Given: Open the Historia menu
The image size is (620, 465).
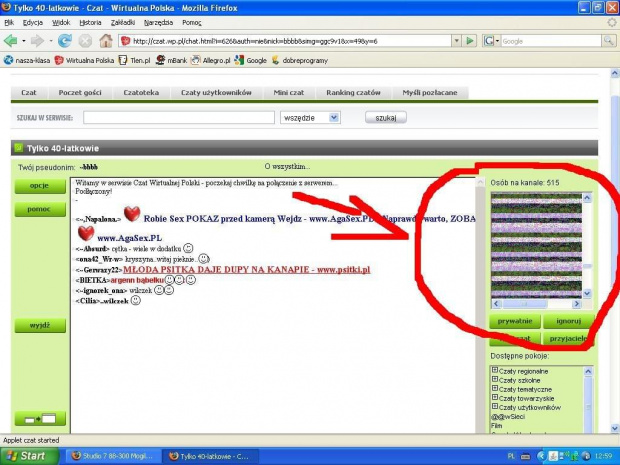Looking at the screenshot, I should point(90,23).
